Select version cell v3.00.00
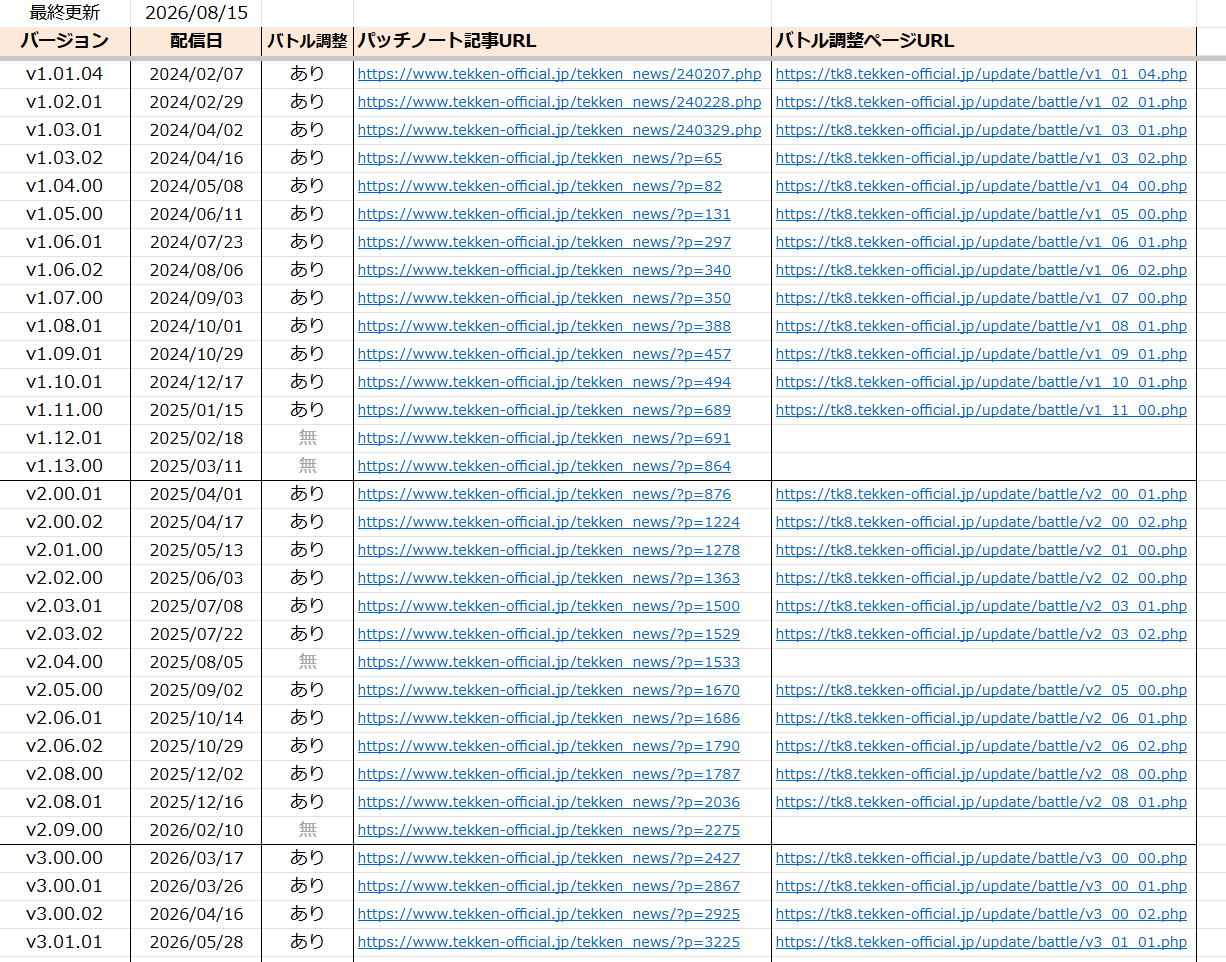 coord(65,858)
